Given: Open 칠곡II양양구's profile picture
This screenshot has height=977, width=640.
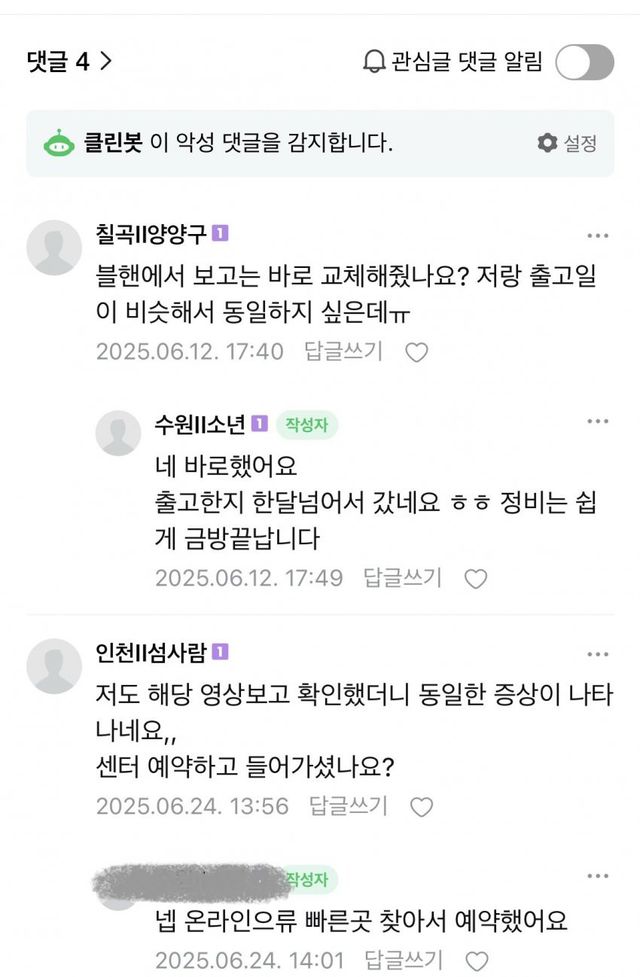Looking at the screenshot, I should pyautogui.click(x=54, y=248).
